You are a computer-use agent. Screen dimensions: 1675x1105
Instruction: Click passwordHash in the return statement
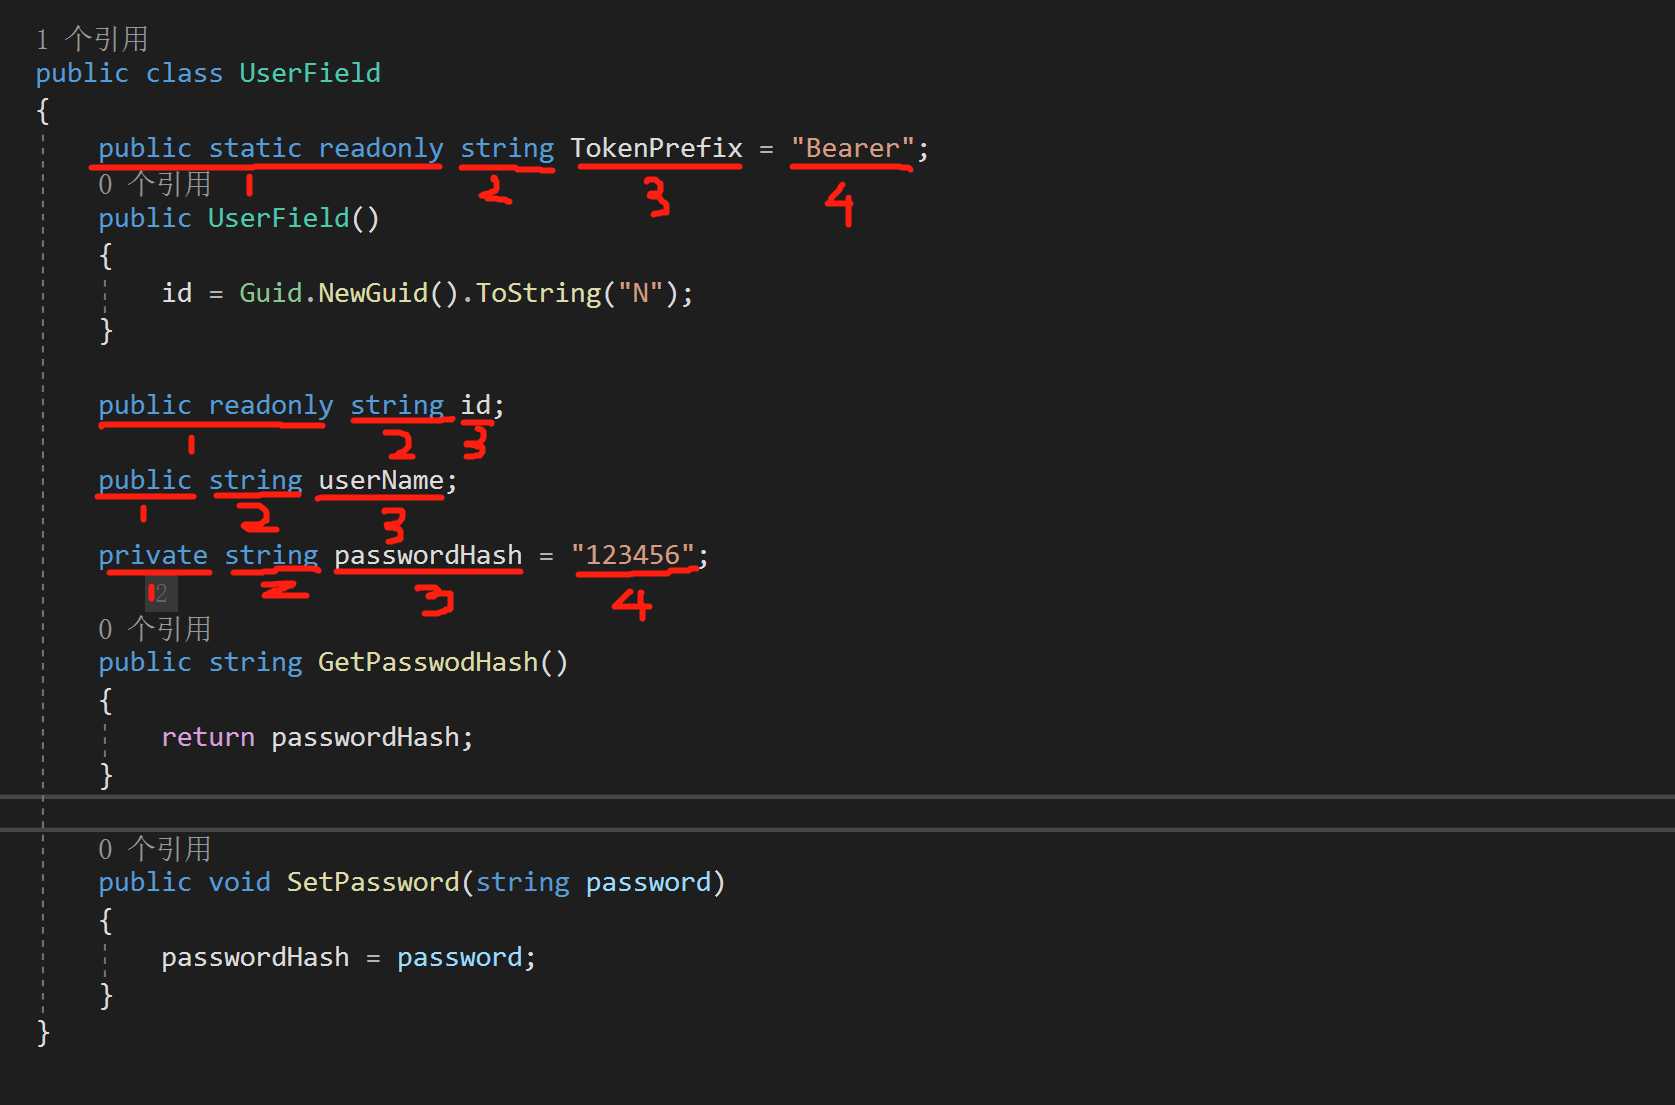click(365, 737)
